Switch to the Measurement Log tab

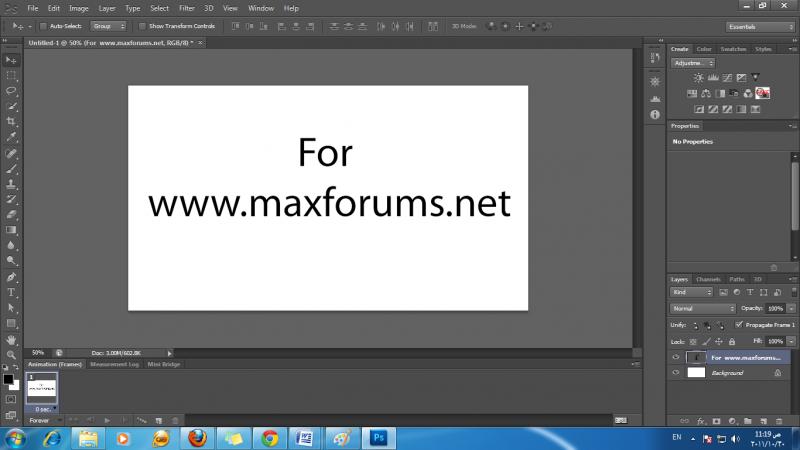coord(114,364)
